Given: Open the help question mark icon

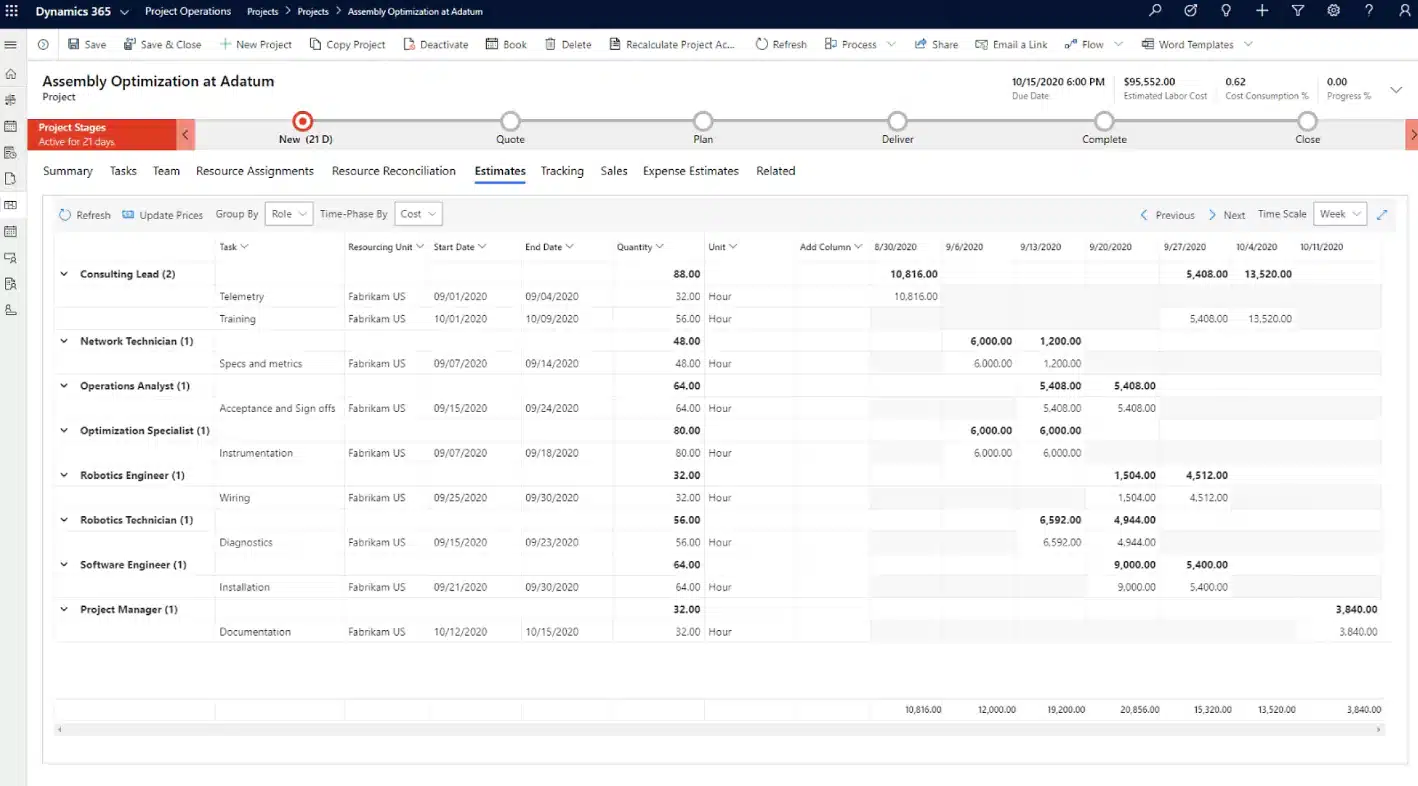Looking at the screenshot, I should [x=1369, y=11].
